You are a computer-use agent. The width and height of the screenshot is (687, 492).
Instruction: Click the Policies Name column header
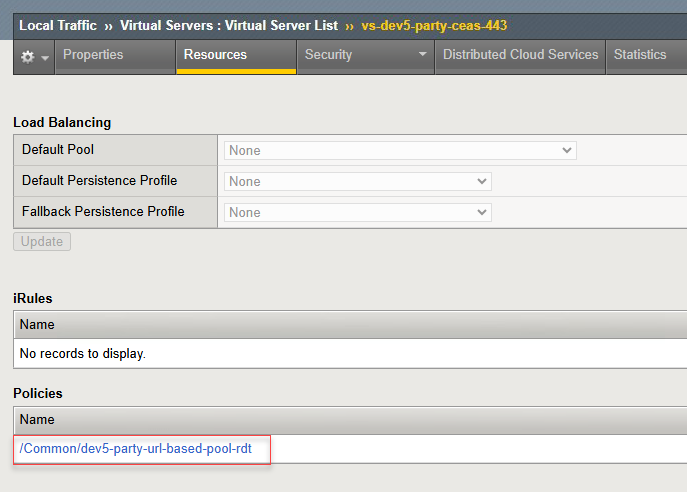37,419
